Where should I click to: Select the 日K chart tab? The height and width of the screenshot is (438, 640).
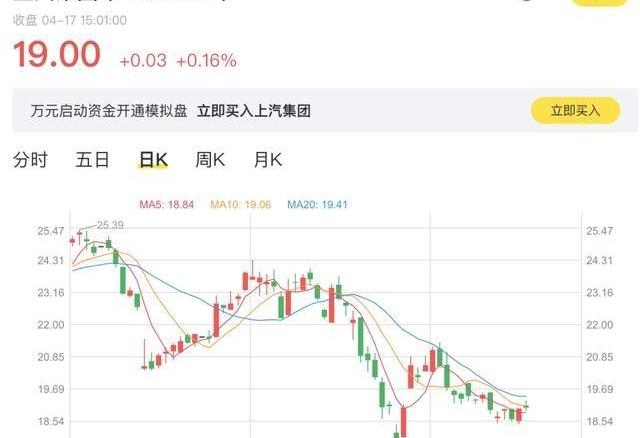click(153, 159)
